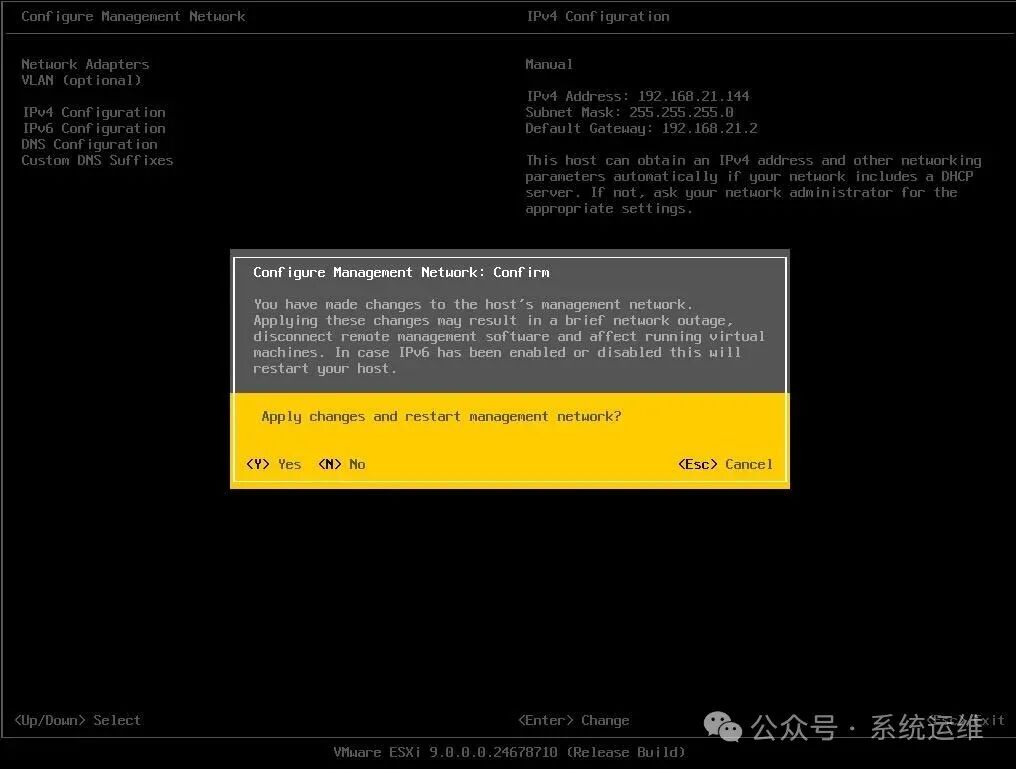Open DNS Configuration menu entry

(x=89, y=144)
